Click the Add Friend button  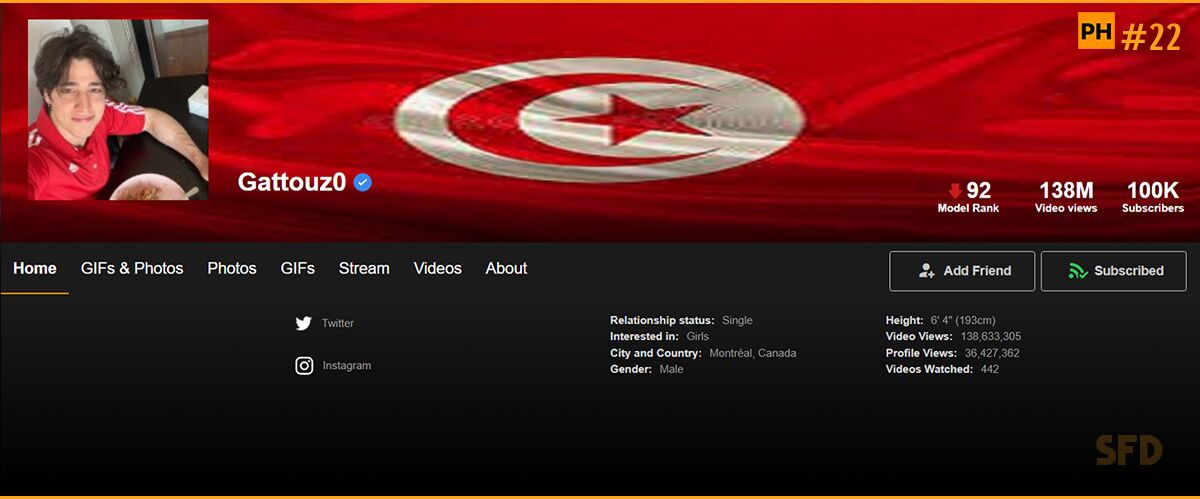tap(962, 271)
